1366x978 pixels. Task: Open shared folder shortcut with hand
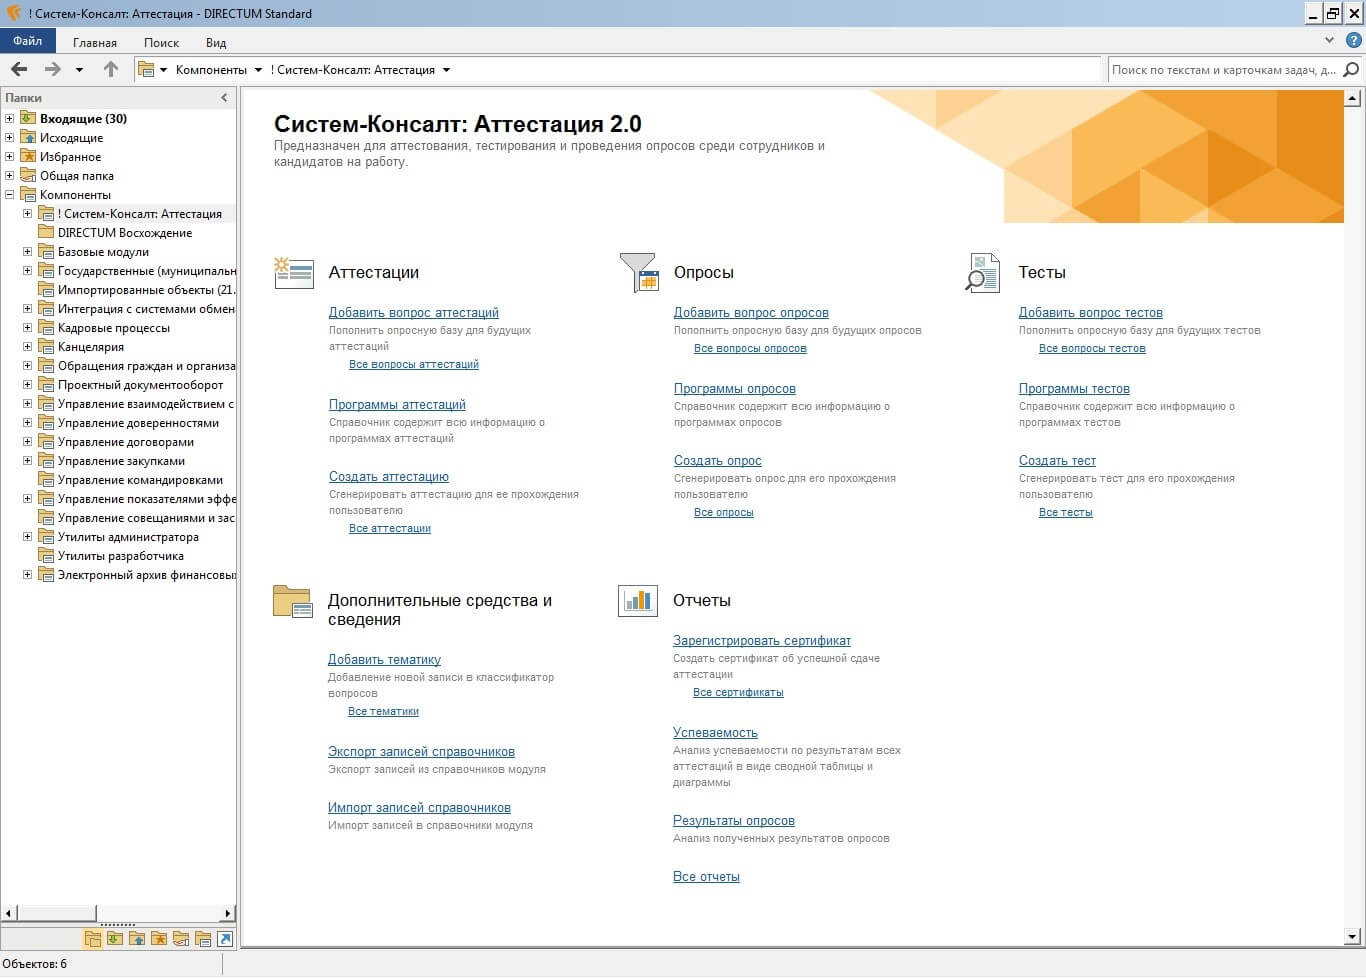(181, 939)
